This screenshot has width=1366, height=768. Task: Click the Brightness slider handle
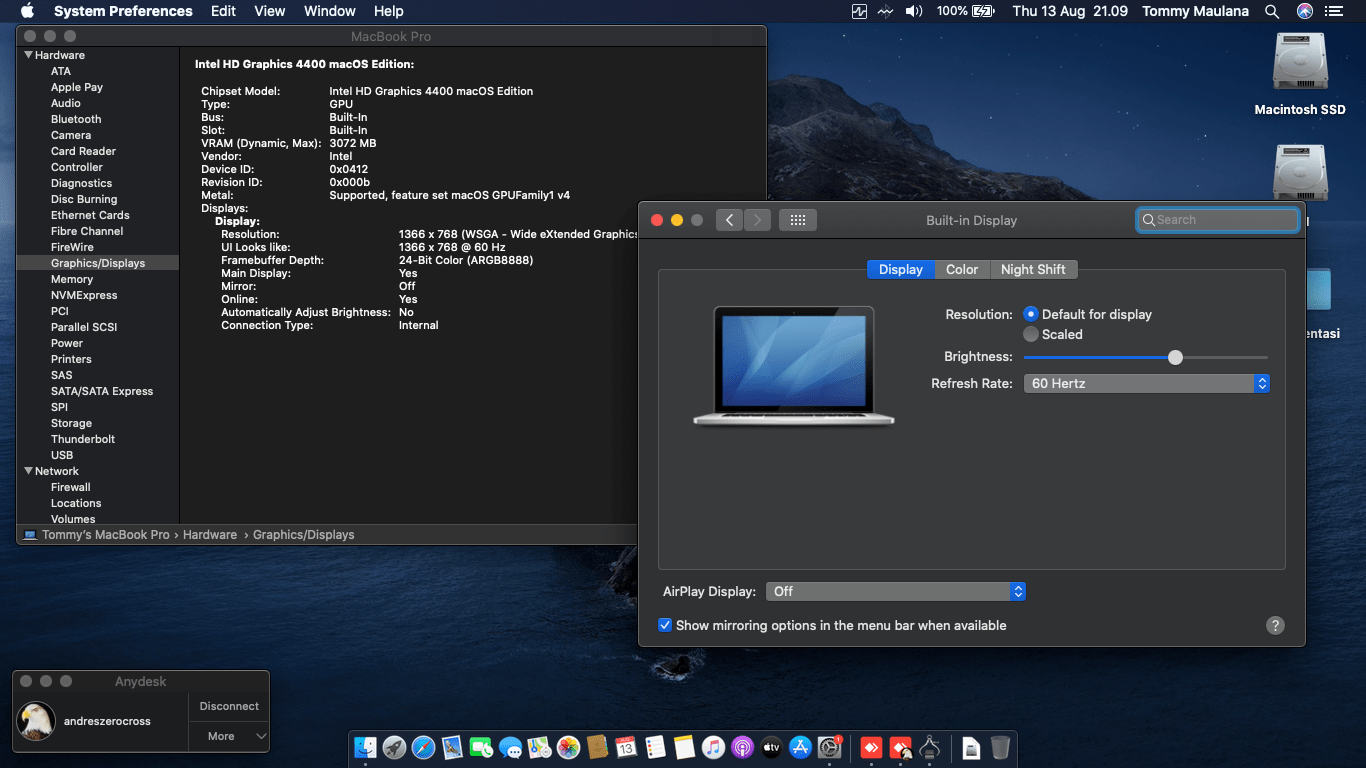click(x=1175, y=357)
